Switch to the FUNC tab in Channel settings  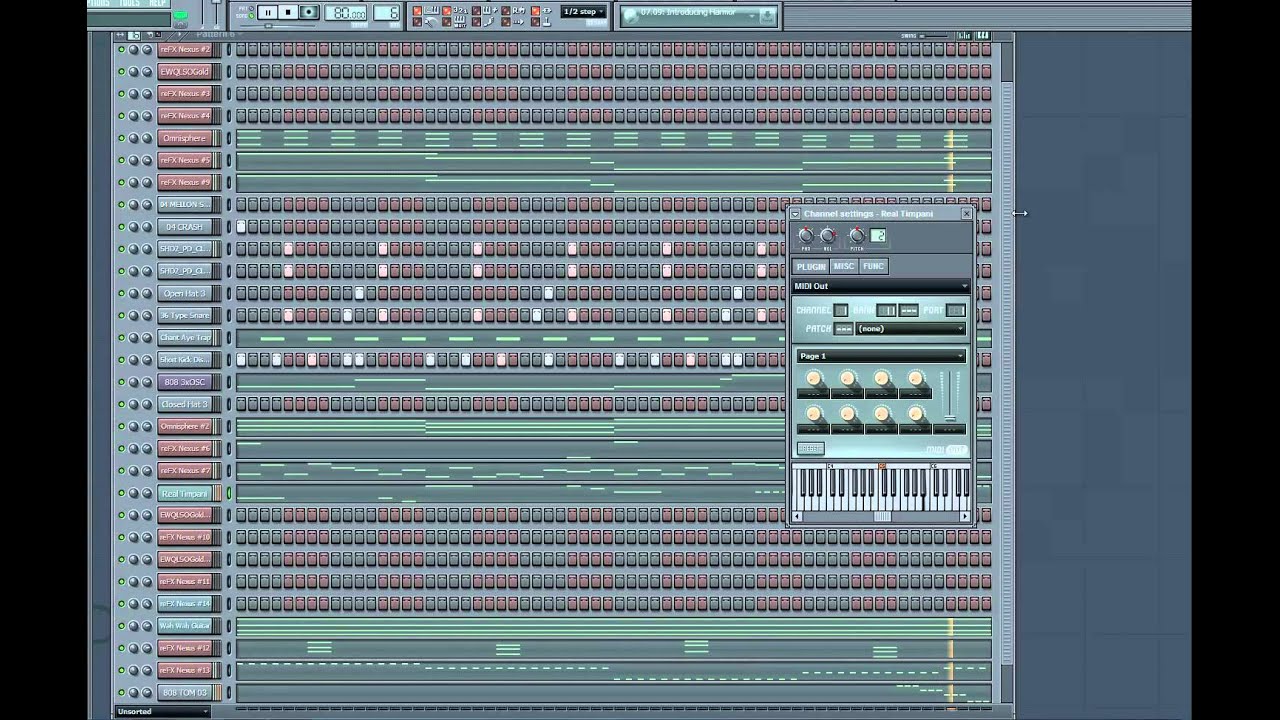pyautogui.click(x=873, y=266)
